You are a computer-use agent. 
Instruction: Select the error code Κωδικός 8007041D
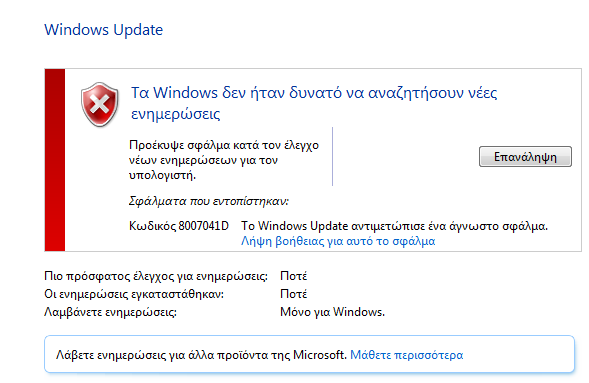tap(179, 226)
